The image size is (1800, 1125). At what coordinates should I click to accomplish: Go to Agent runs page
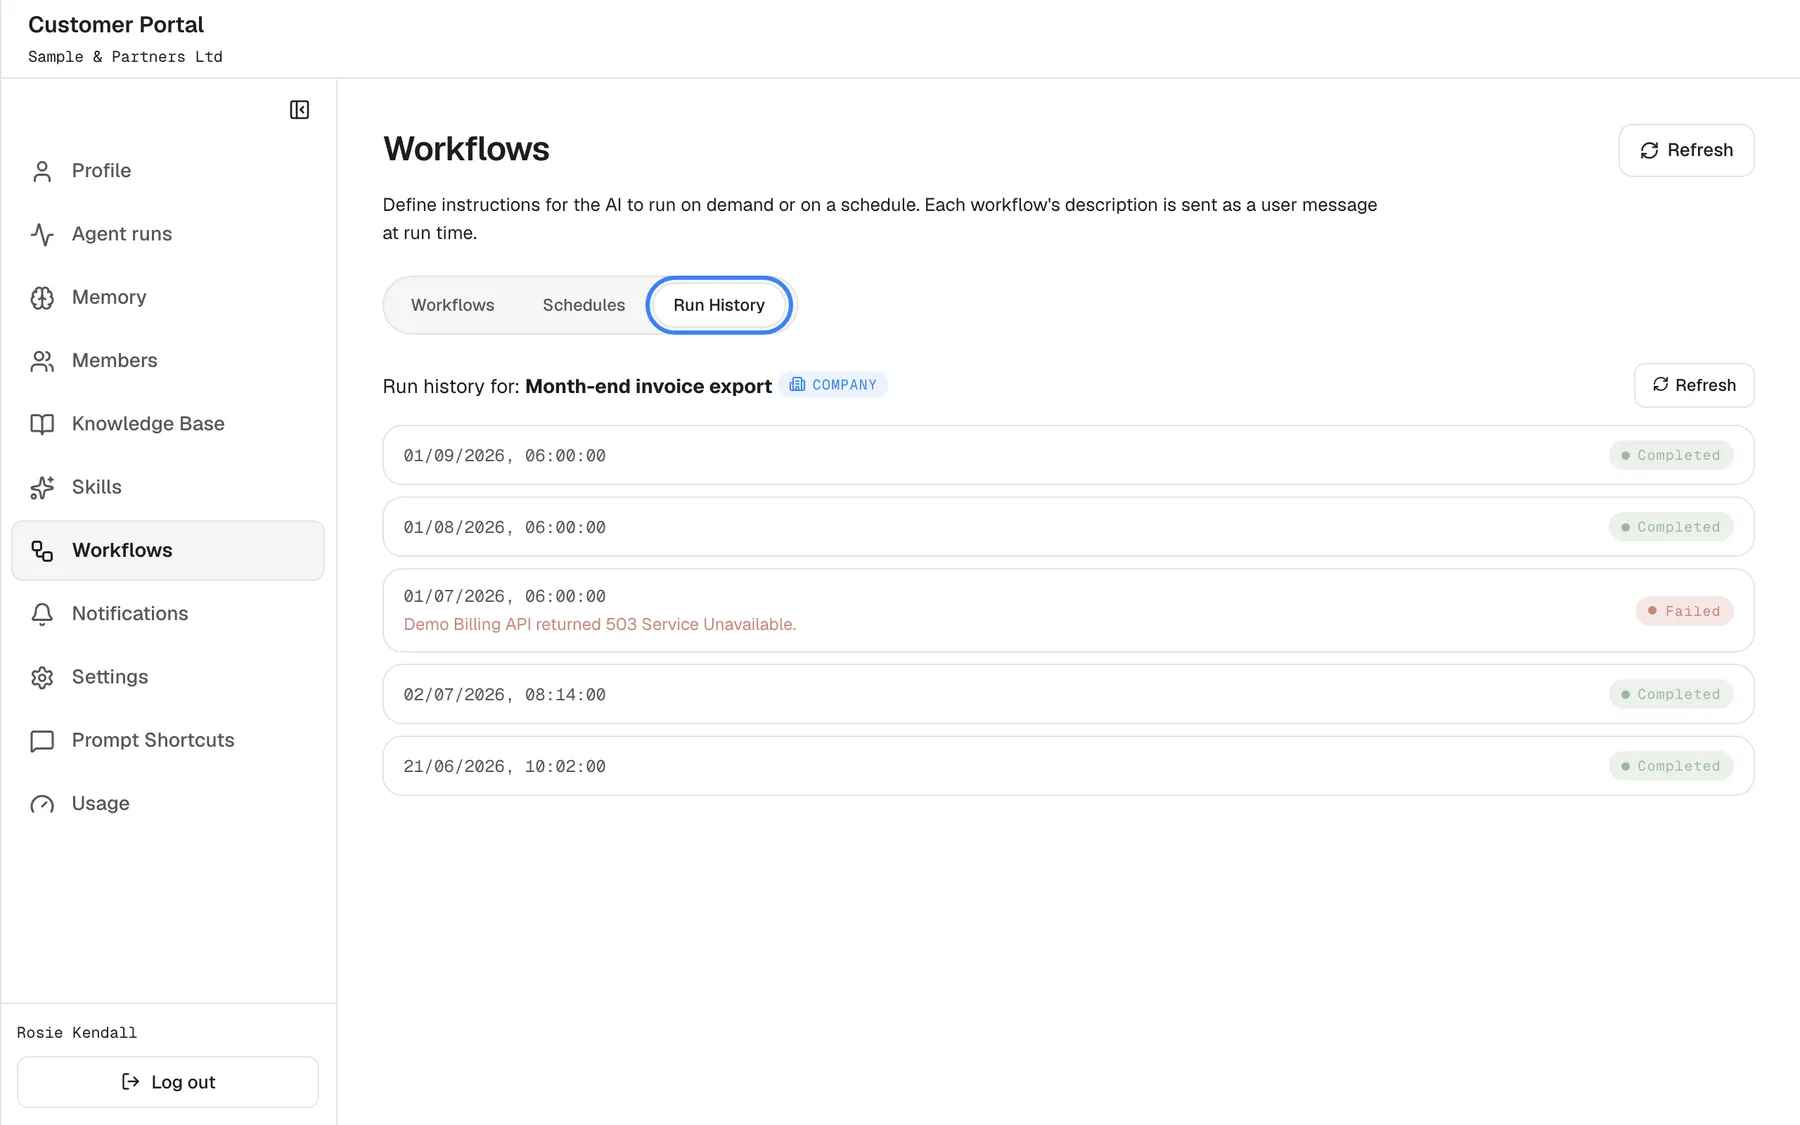[x=122, y=234]
